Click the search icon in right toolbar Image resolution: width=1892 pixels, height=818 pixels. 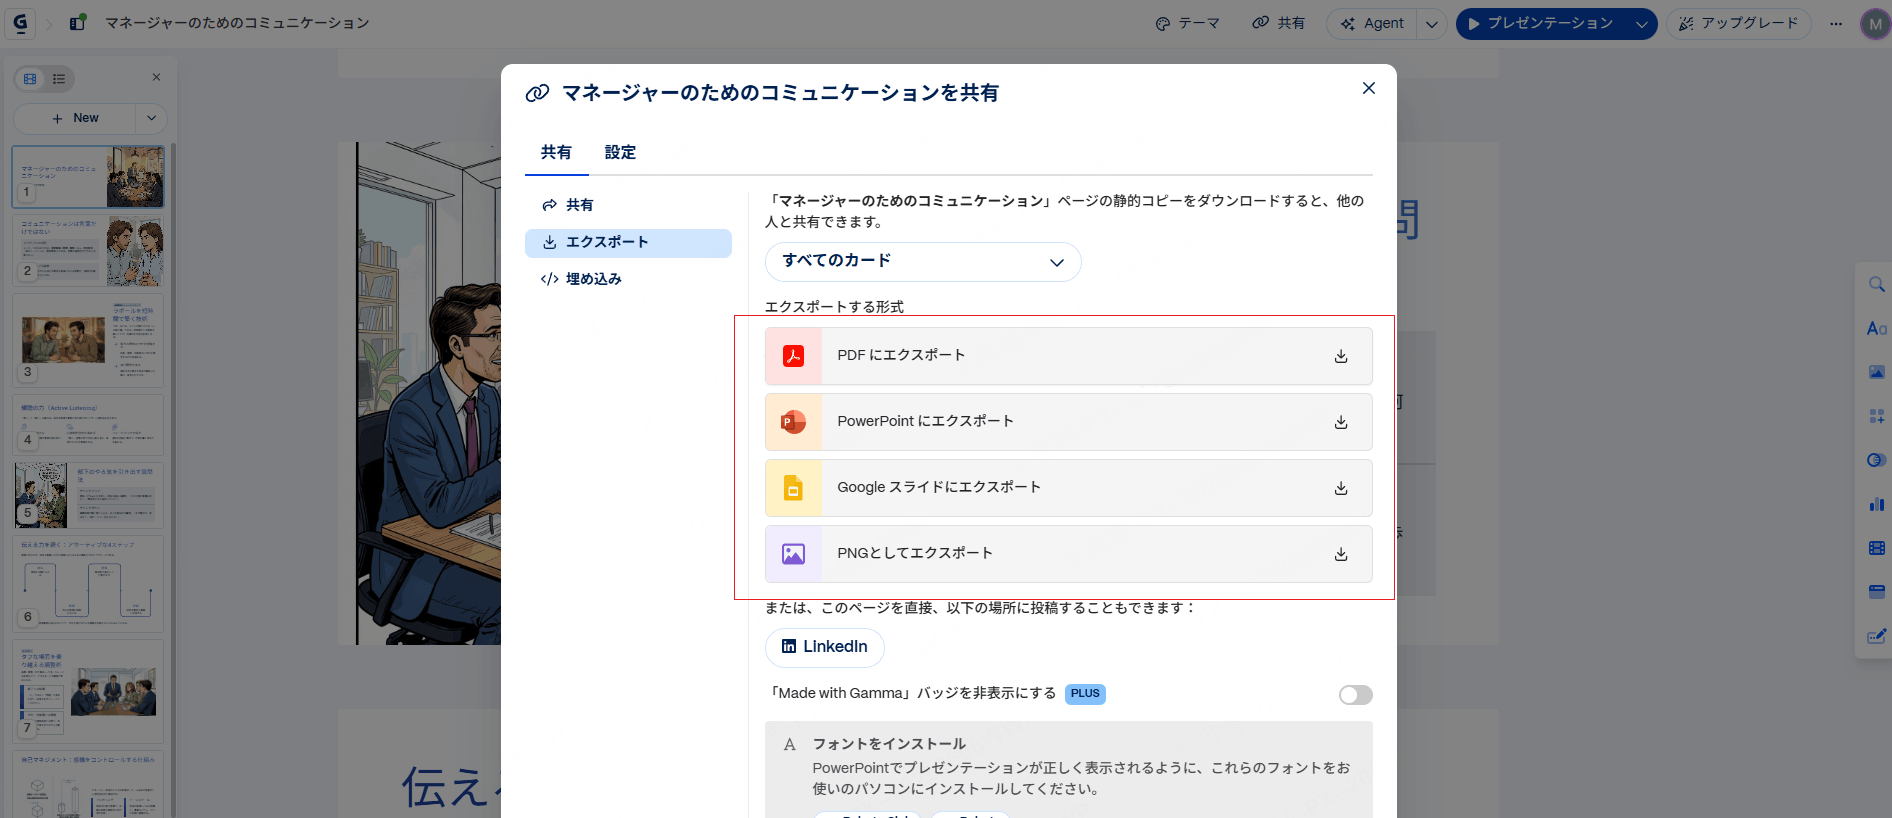click(1876, 285)
